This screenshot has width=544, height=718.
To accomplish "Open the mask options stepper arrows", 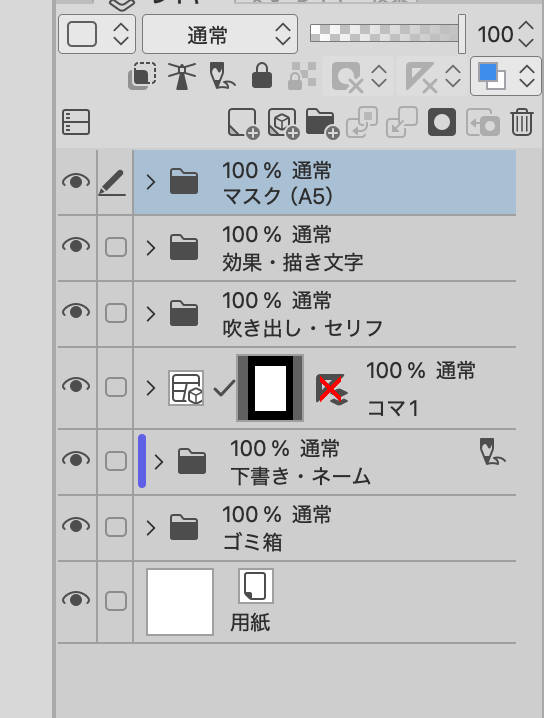I will click(x=379, y=76).
